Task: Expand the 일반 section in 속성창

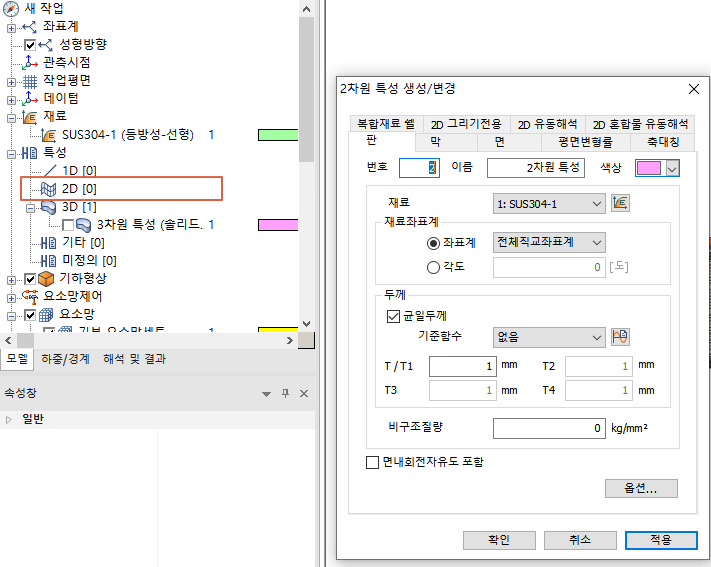Action: coord(9,419)
